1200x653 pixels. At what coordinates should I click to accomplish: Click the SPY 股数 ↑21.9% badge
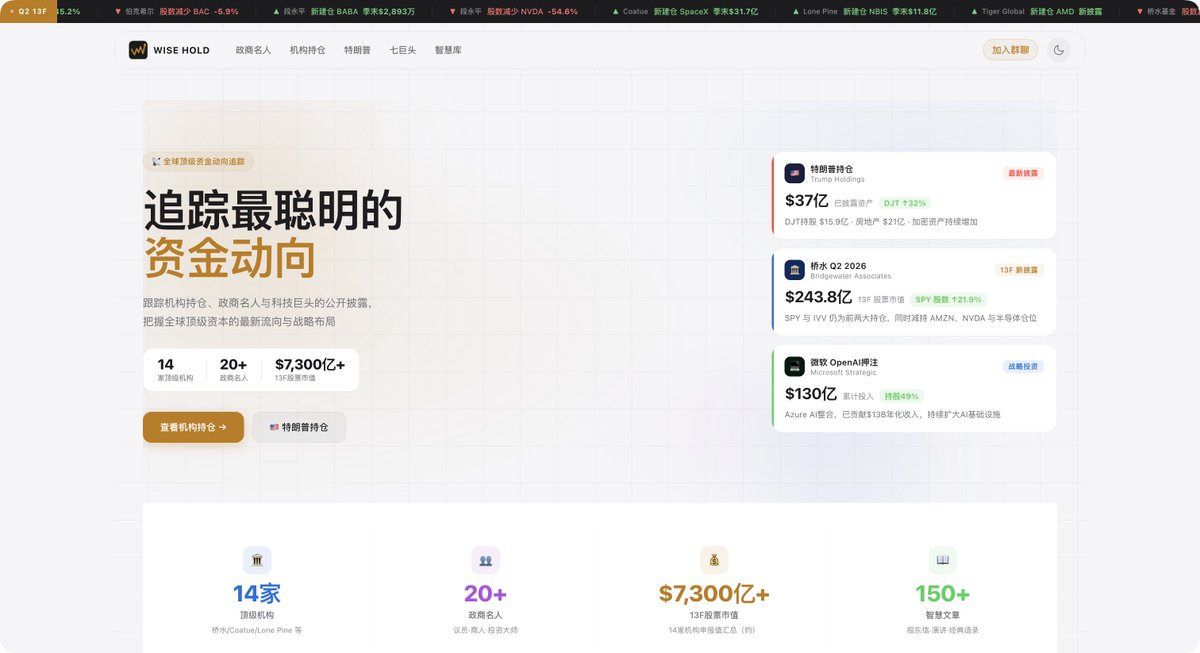[x=948, y=299]
